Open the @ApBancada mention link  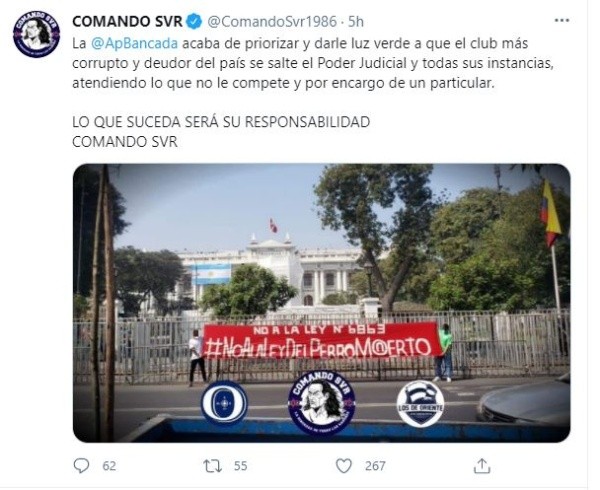(x=134, y=43)
